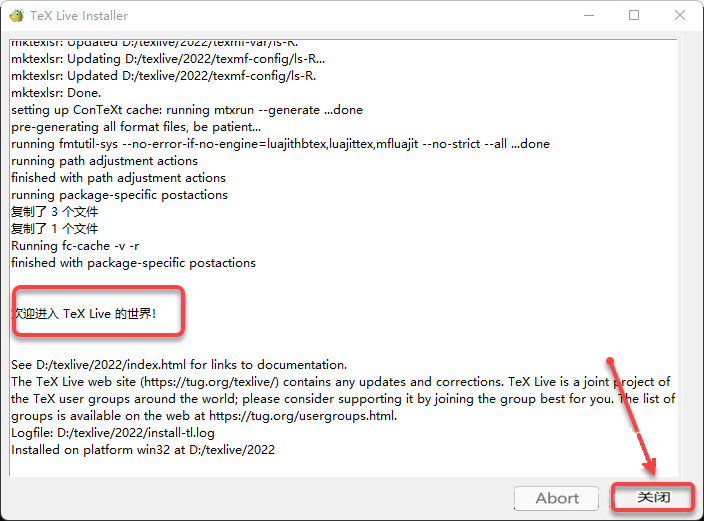
Task: Click the '复制了 3 个文件' log line
Action: (x=55, y=212)
